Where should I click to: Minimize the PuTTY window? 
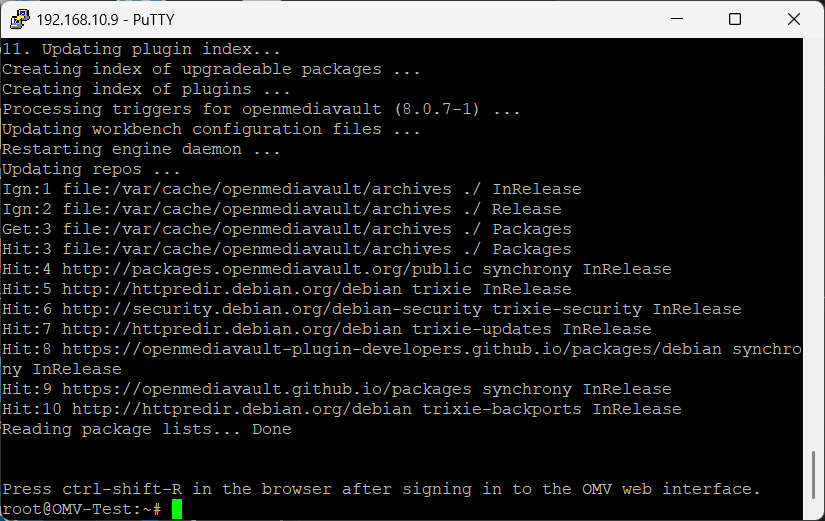pyautogui.click(x=677, y=19)
